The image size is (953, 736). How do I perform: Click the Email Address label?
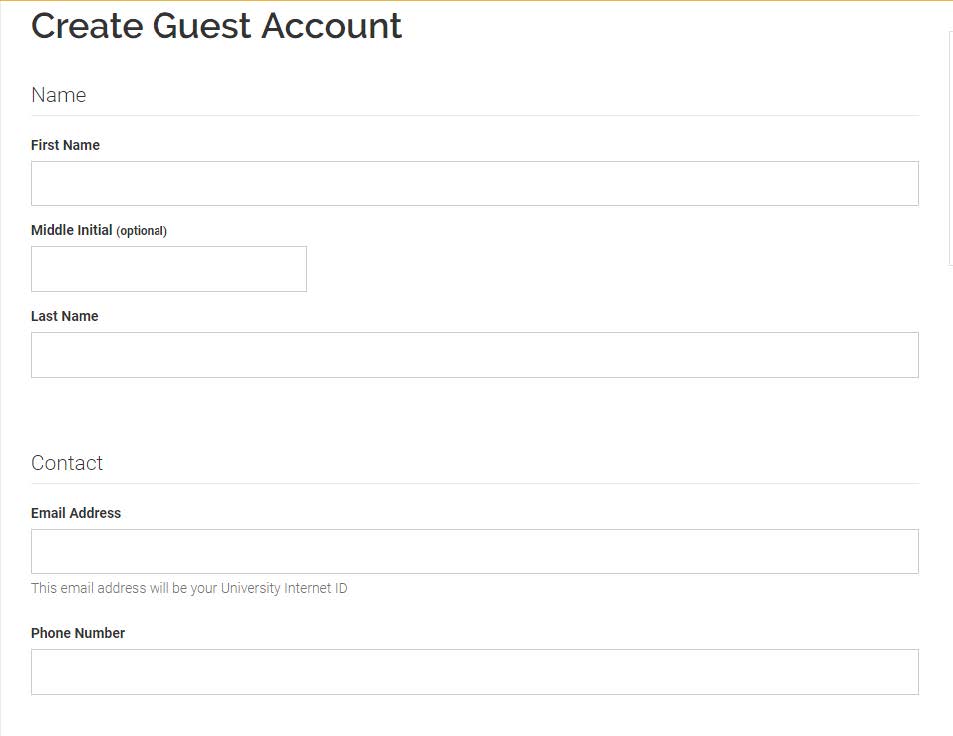click(75, 513)
